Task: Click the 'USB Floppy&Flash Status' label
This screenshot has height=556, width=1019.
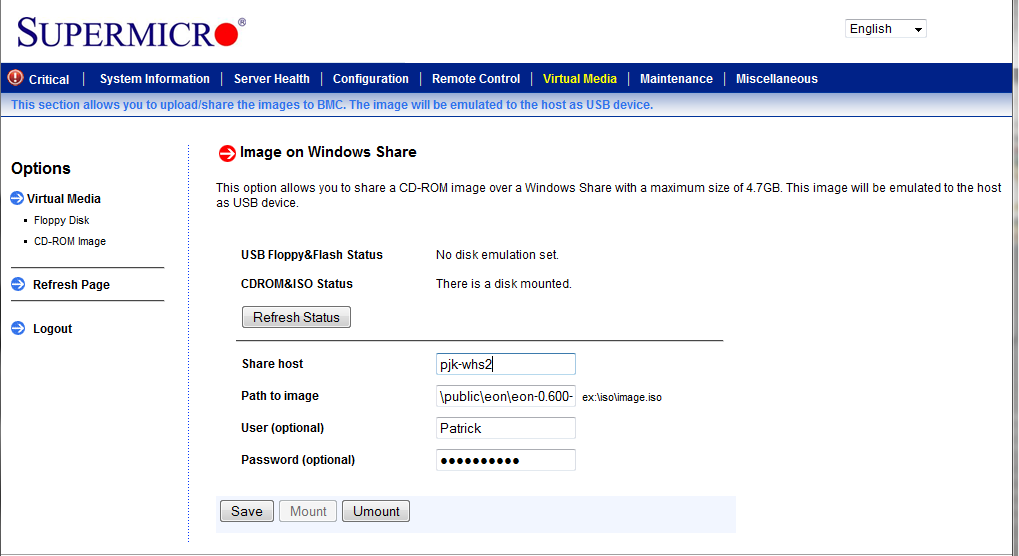Action: click(312, 255)
